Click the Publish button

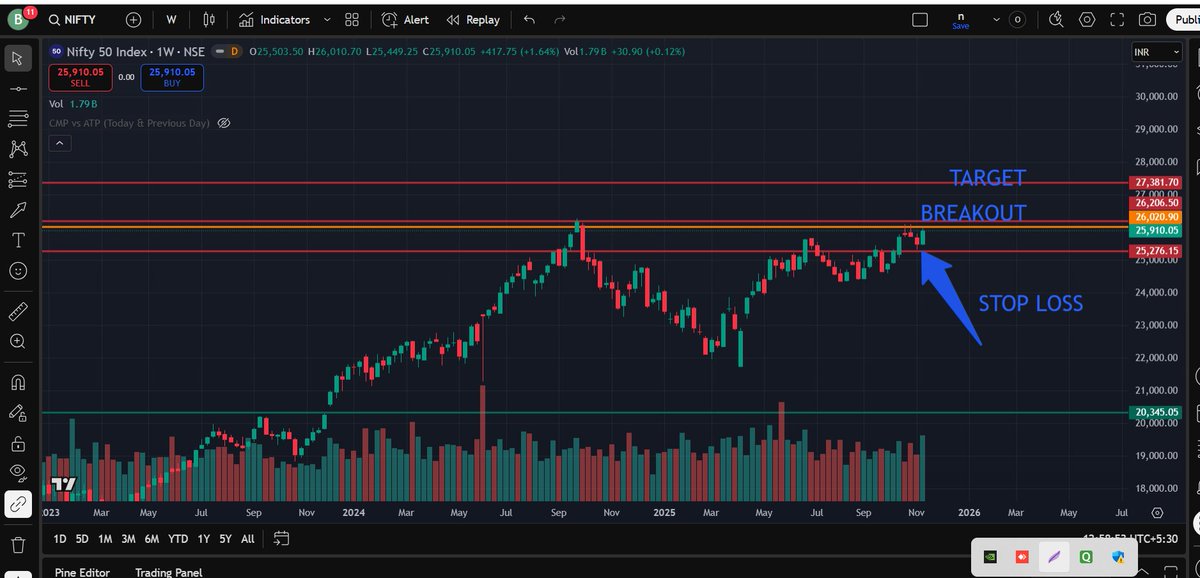[1184, 20]
